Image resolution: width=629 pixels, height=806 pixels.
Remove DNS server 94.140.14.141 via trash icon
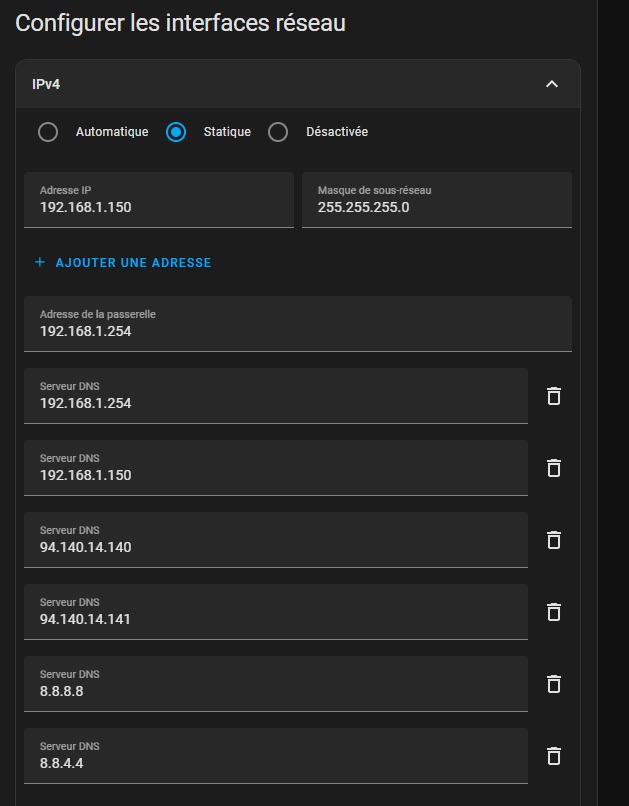tap(553, 612)
